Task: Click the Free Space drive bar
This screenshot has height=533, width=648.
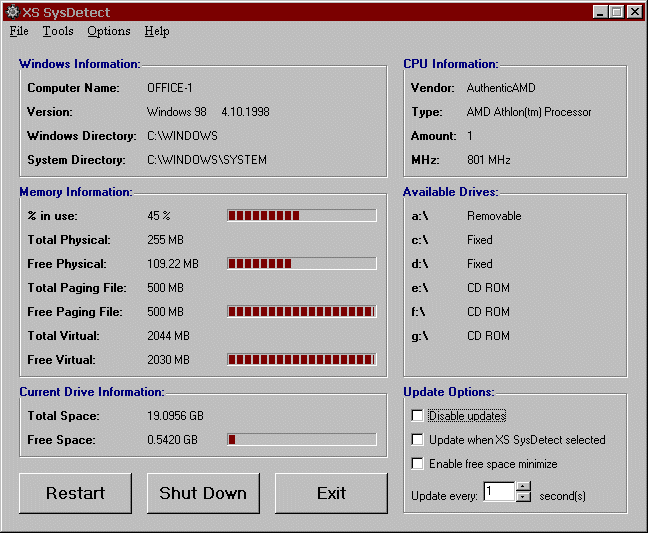Action: click(x=302, y=440)
